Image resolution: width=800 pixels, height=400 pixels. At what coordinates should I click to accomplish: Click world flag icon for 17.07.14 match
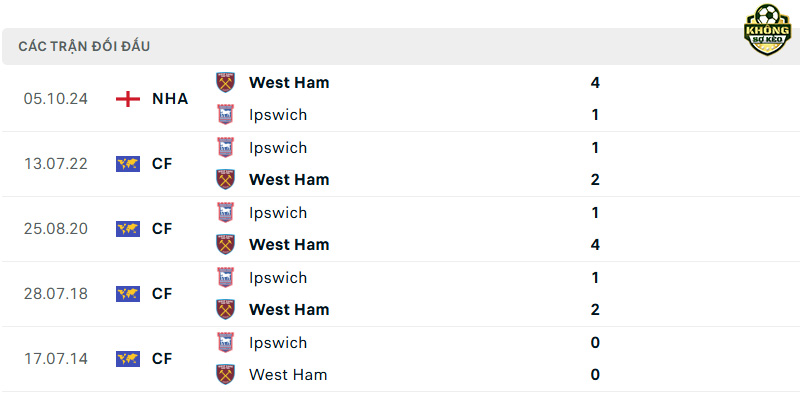click(128, 359)
